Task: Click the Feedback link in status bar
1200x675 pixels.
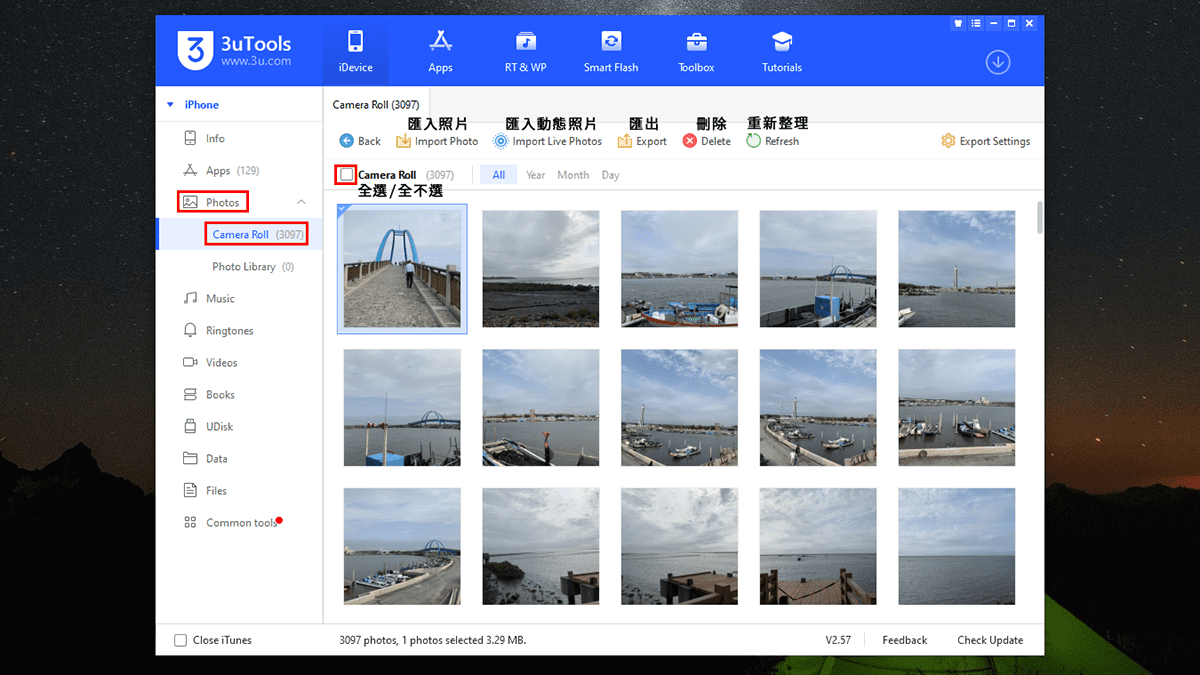Action: [x=904, y=640]
